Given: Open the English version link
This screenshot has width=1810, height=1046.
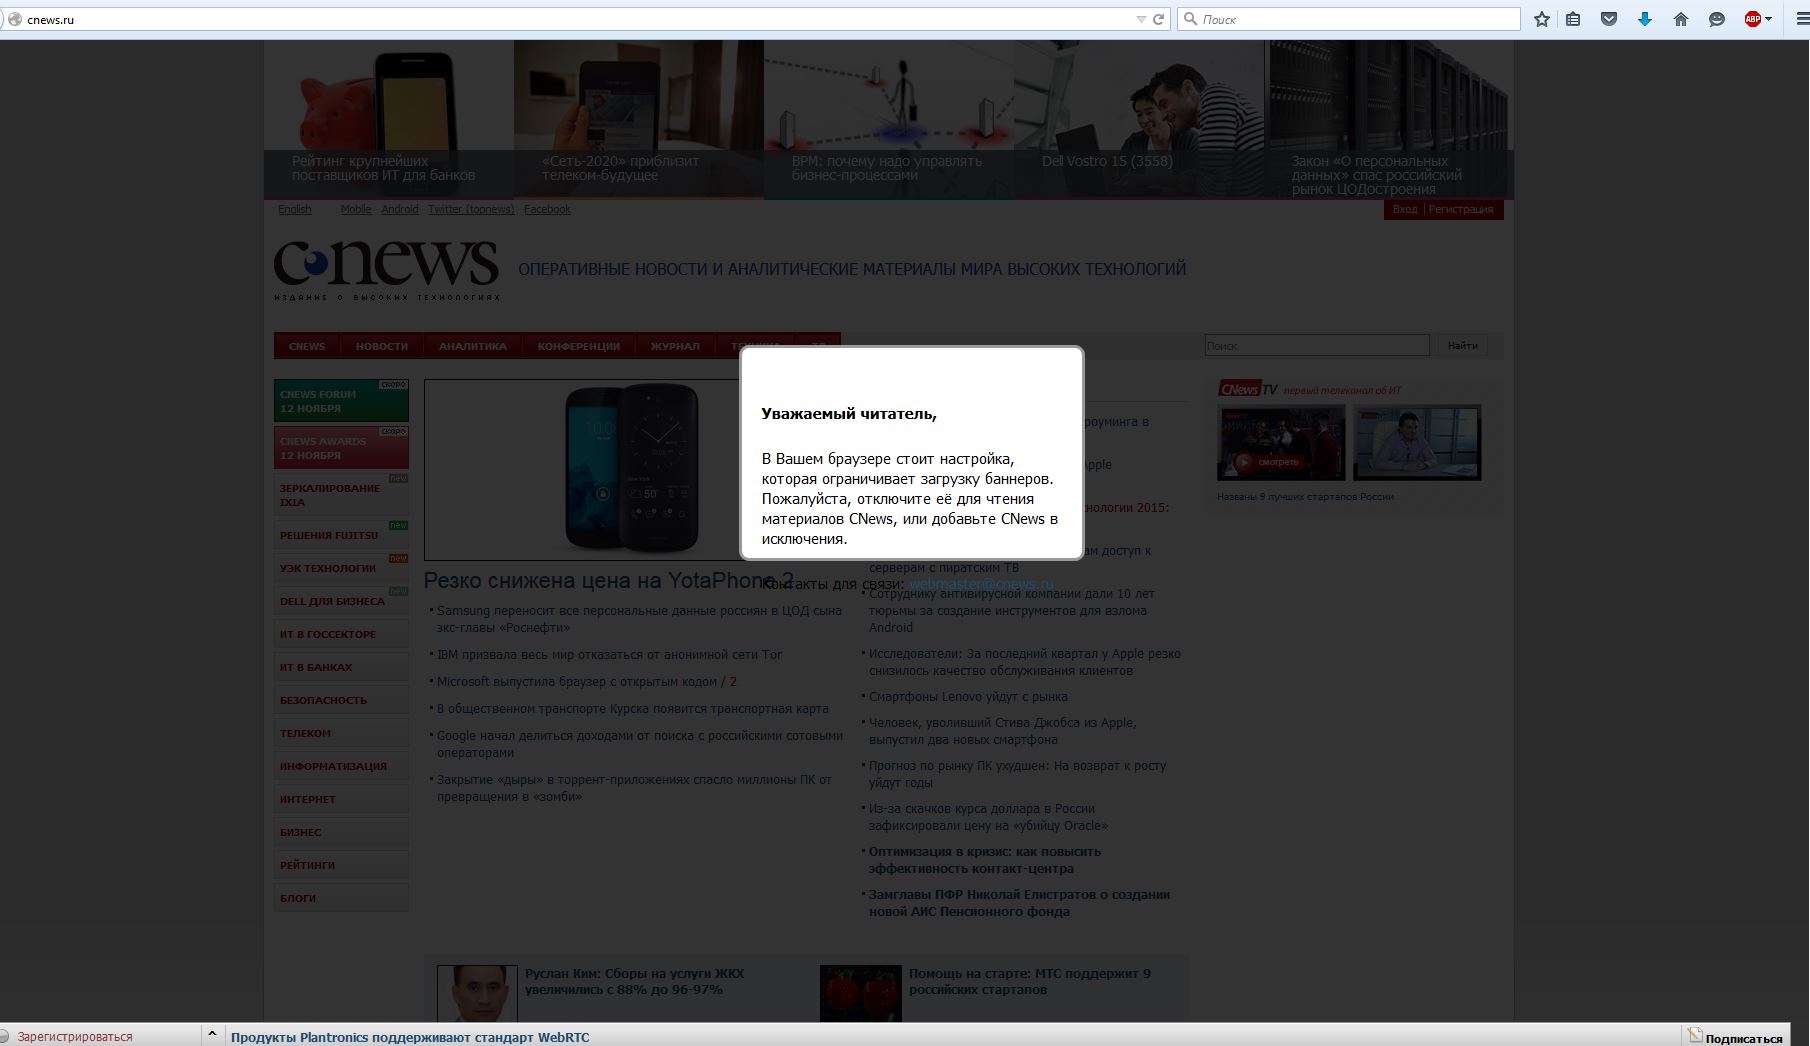Looking at the screenshot, I should [x=294, y=209].
